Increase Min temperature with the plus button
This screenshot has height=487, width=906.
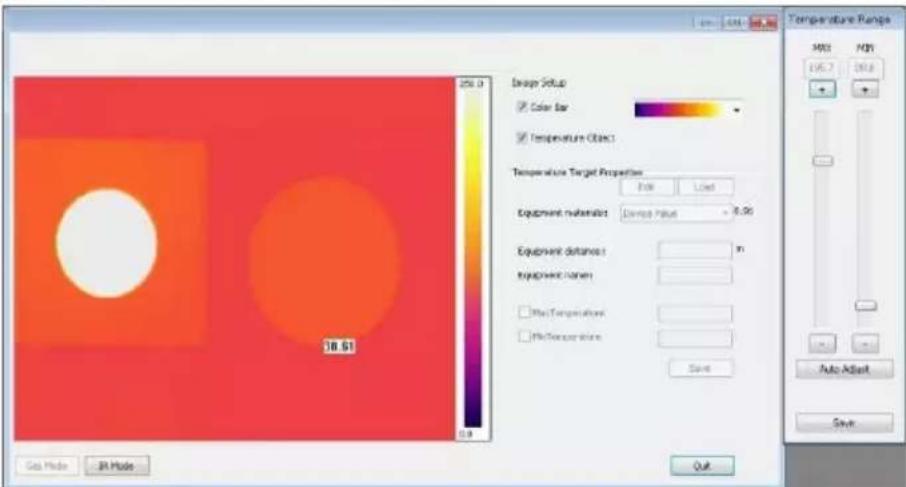coord(865,89)
